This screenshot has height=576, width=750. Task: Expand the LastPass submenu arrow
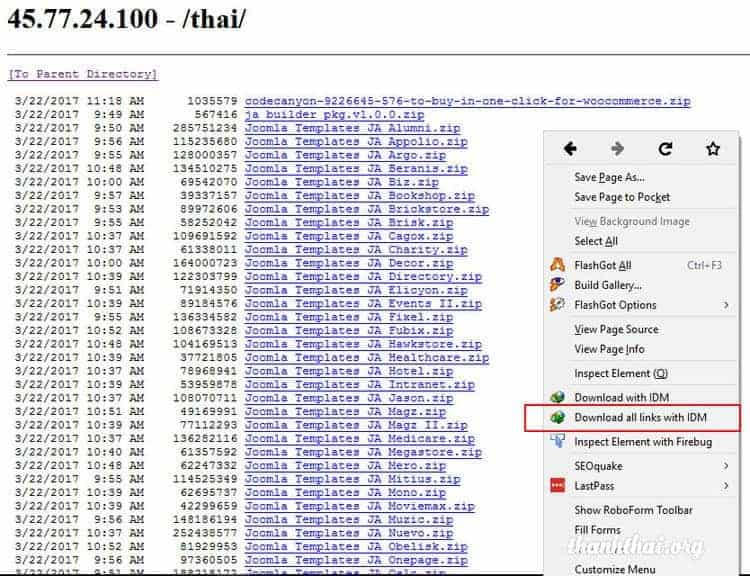click(x=727, y=486)
